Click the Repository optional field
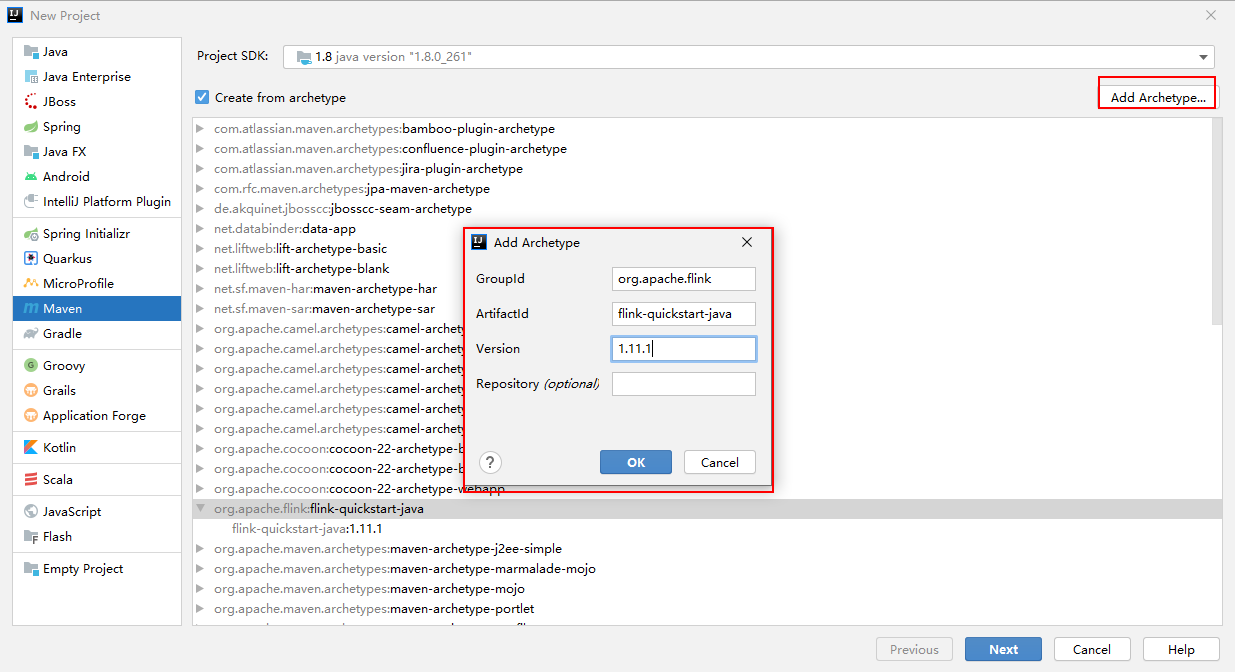Screen dimensions: 1235x672 (684, 384)
